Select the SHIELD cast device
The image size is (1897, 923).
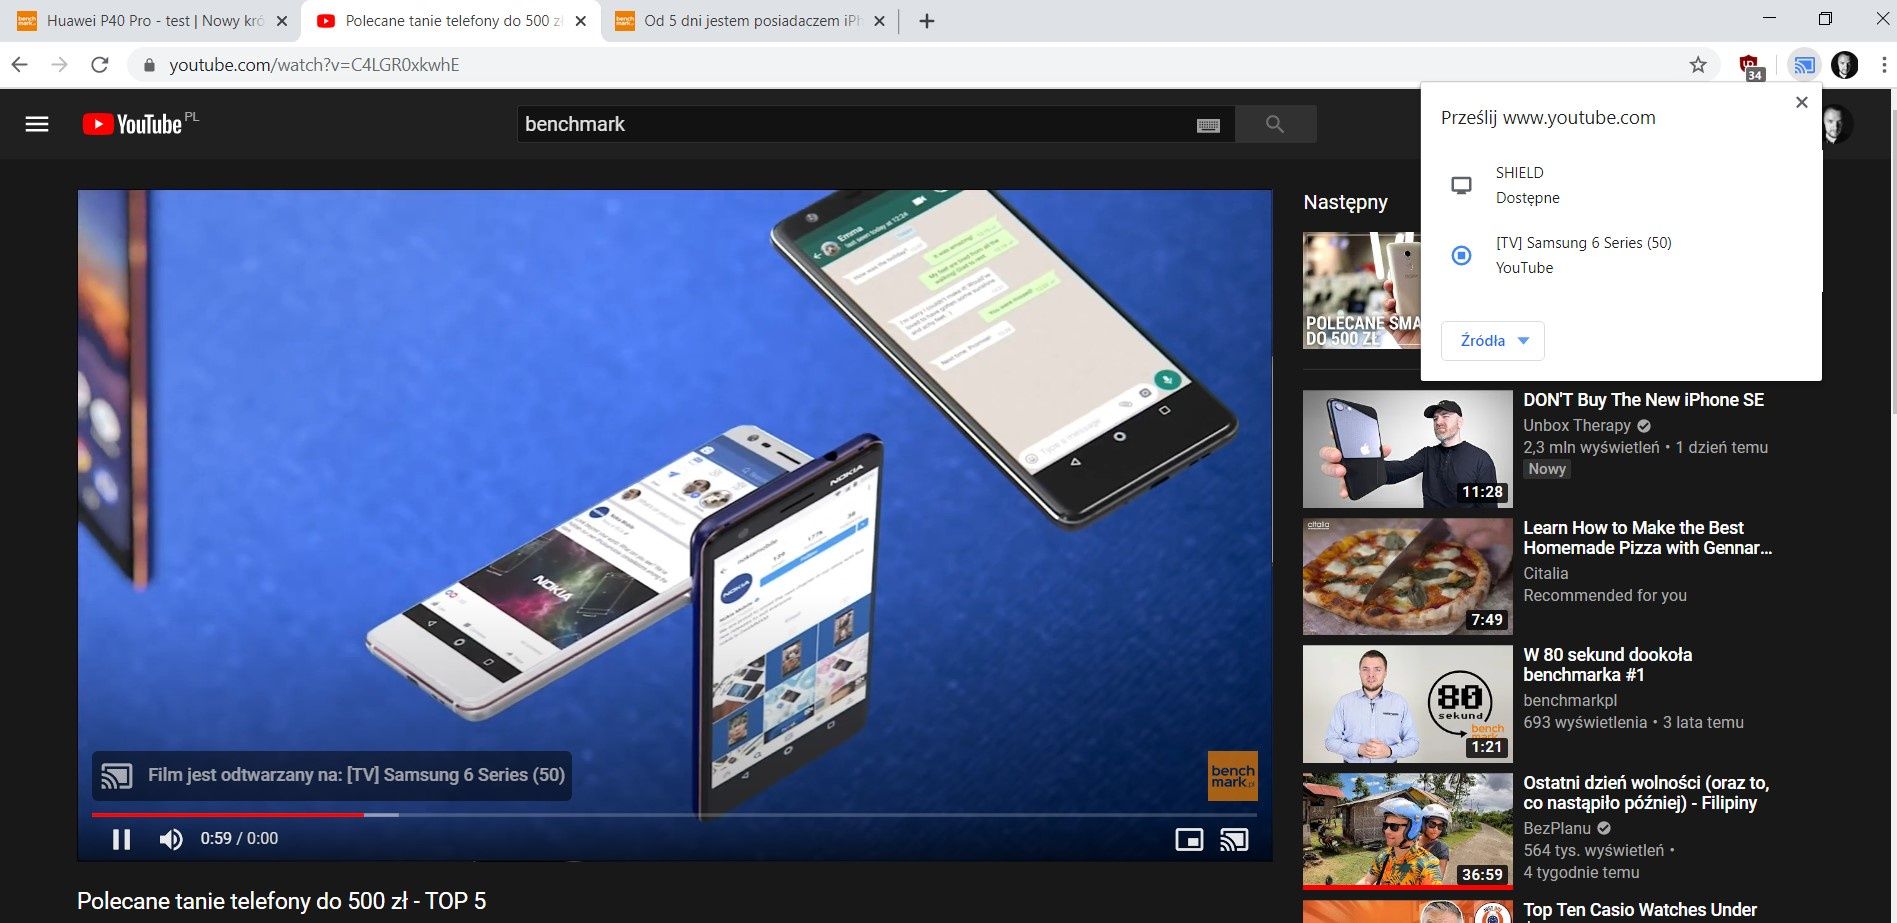coord(1621,185)
